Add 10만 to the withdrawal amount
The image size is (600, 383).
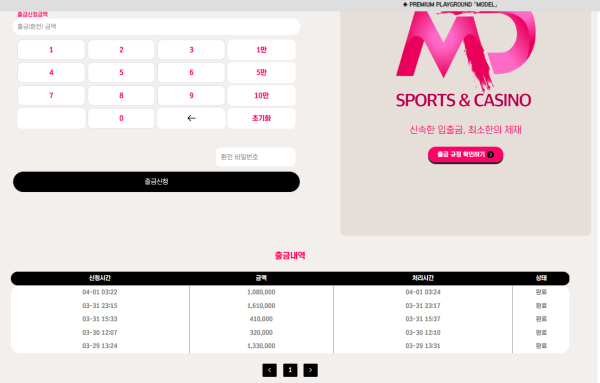[261, 95]
